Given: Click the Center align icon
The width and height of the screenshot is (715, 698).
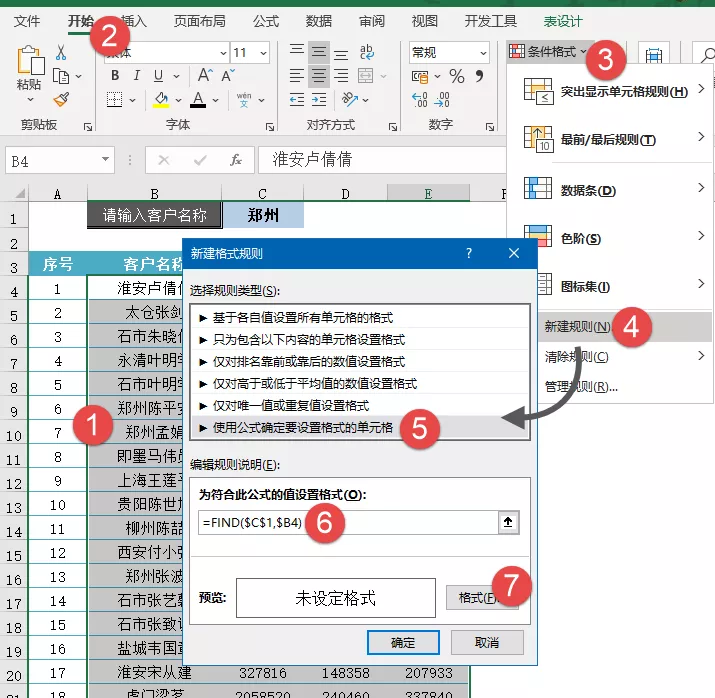Looking at the screenshot, I should tap(319, 76).
